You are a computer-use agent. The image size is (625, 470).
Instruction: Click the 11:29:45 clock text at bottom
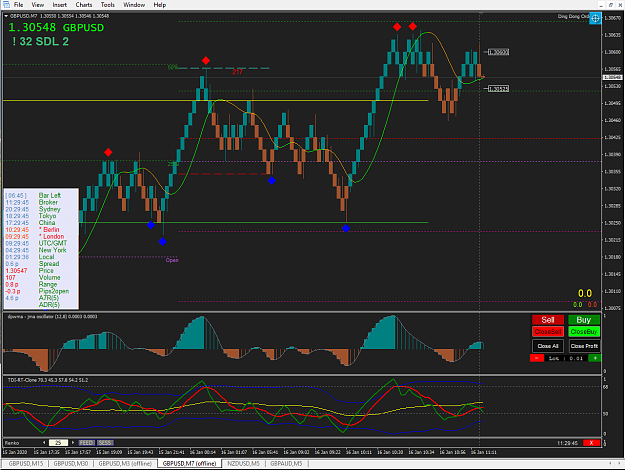coord(567,443)
